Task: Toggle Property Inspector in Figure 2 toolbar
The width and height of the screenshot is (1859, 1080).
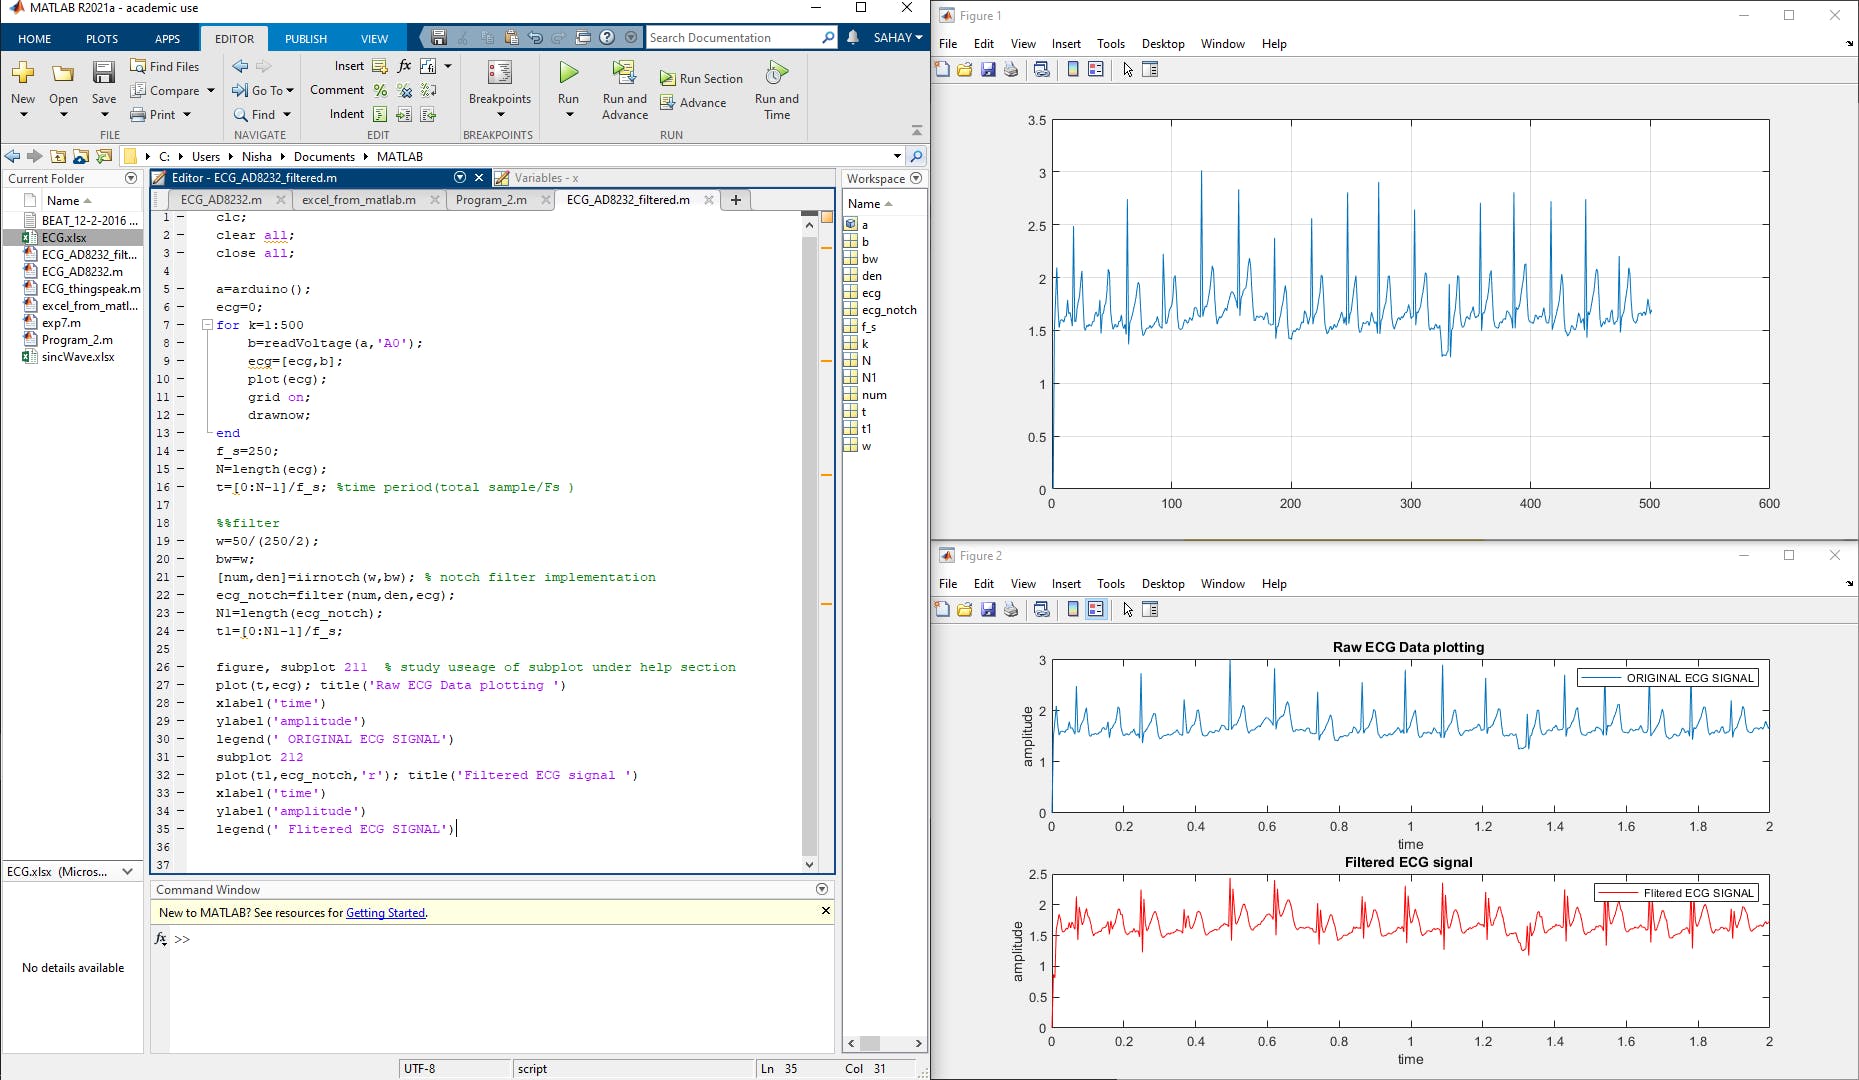Action: pyautogui.click(x=1150, y=609)
